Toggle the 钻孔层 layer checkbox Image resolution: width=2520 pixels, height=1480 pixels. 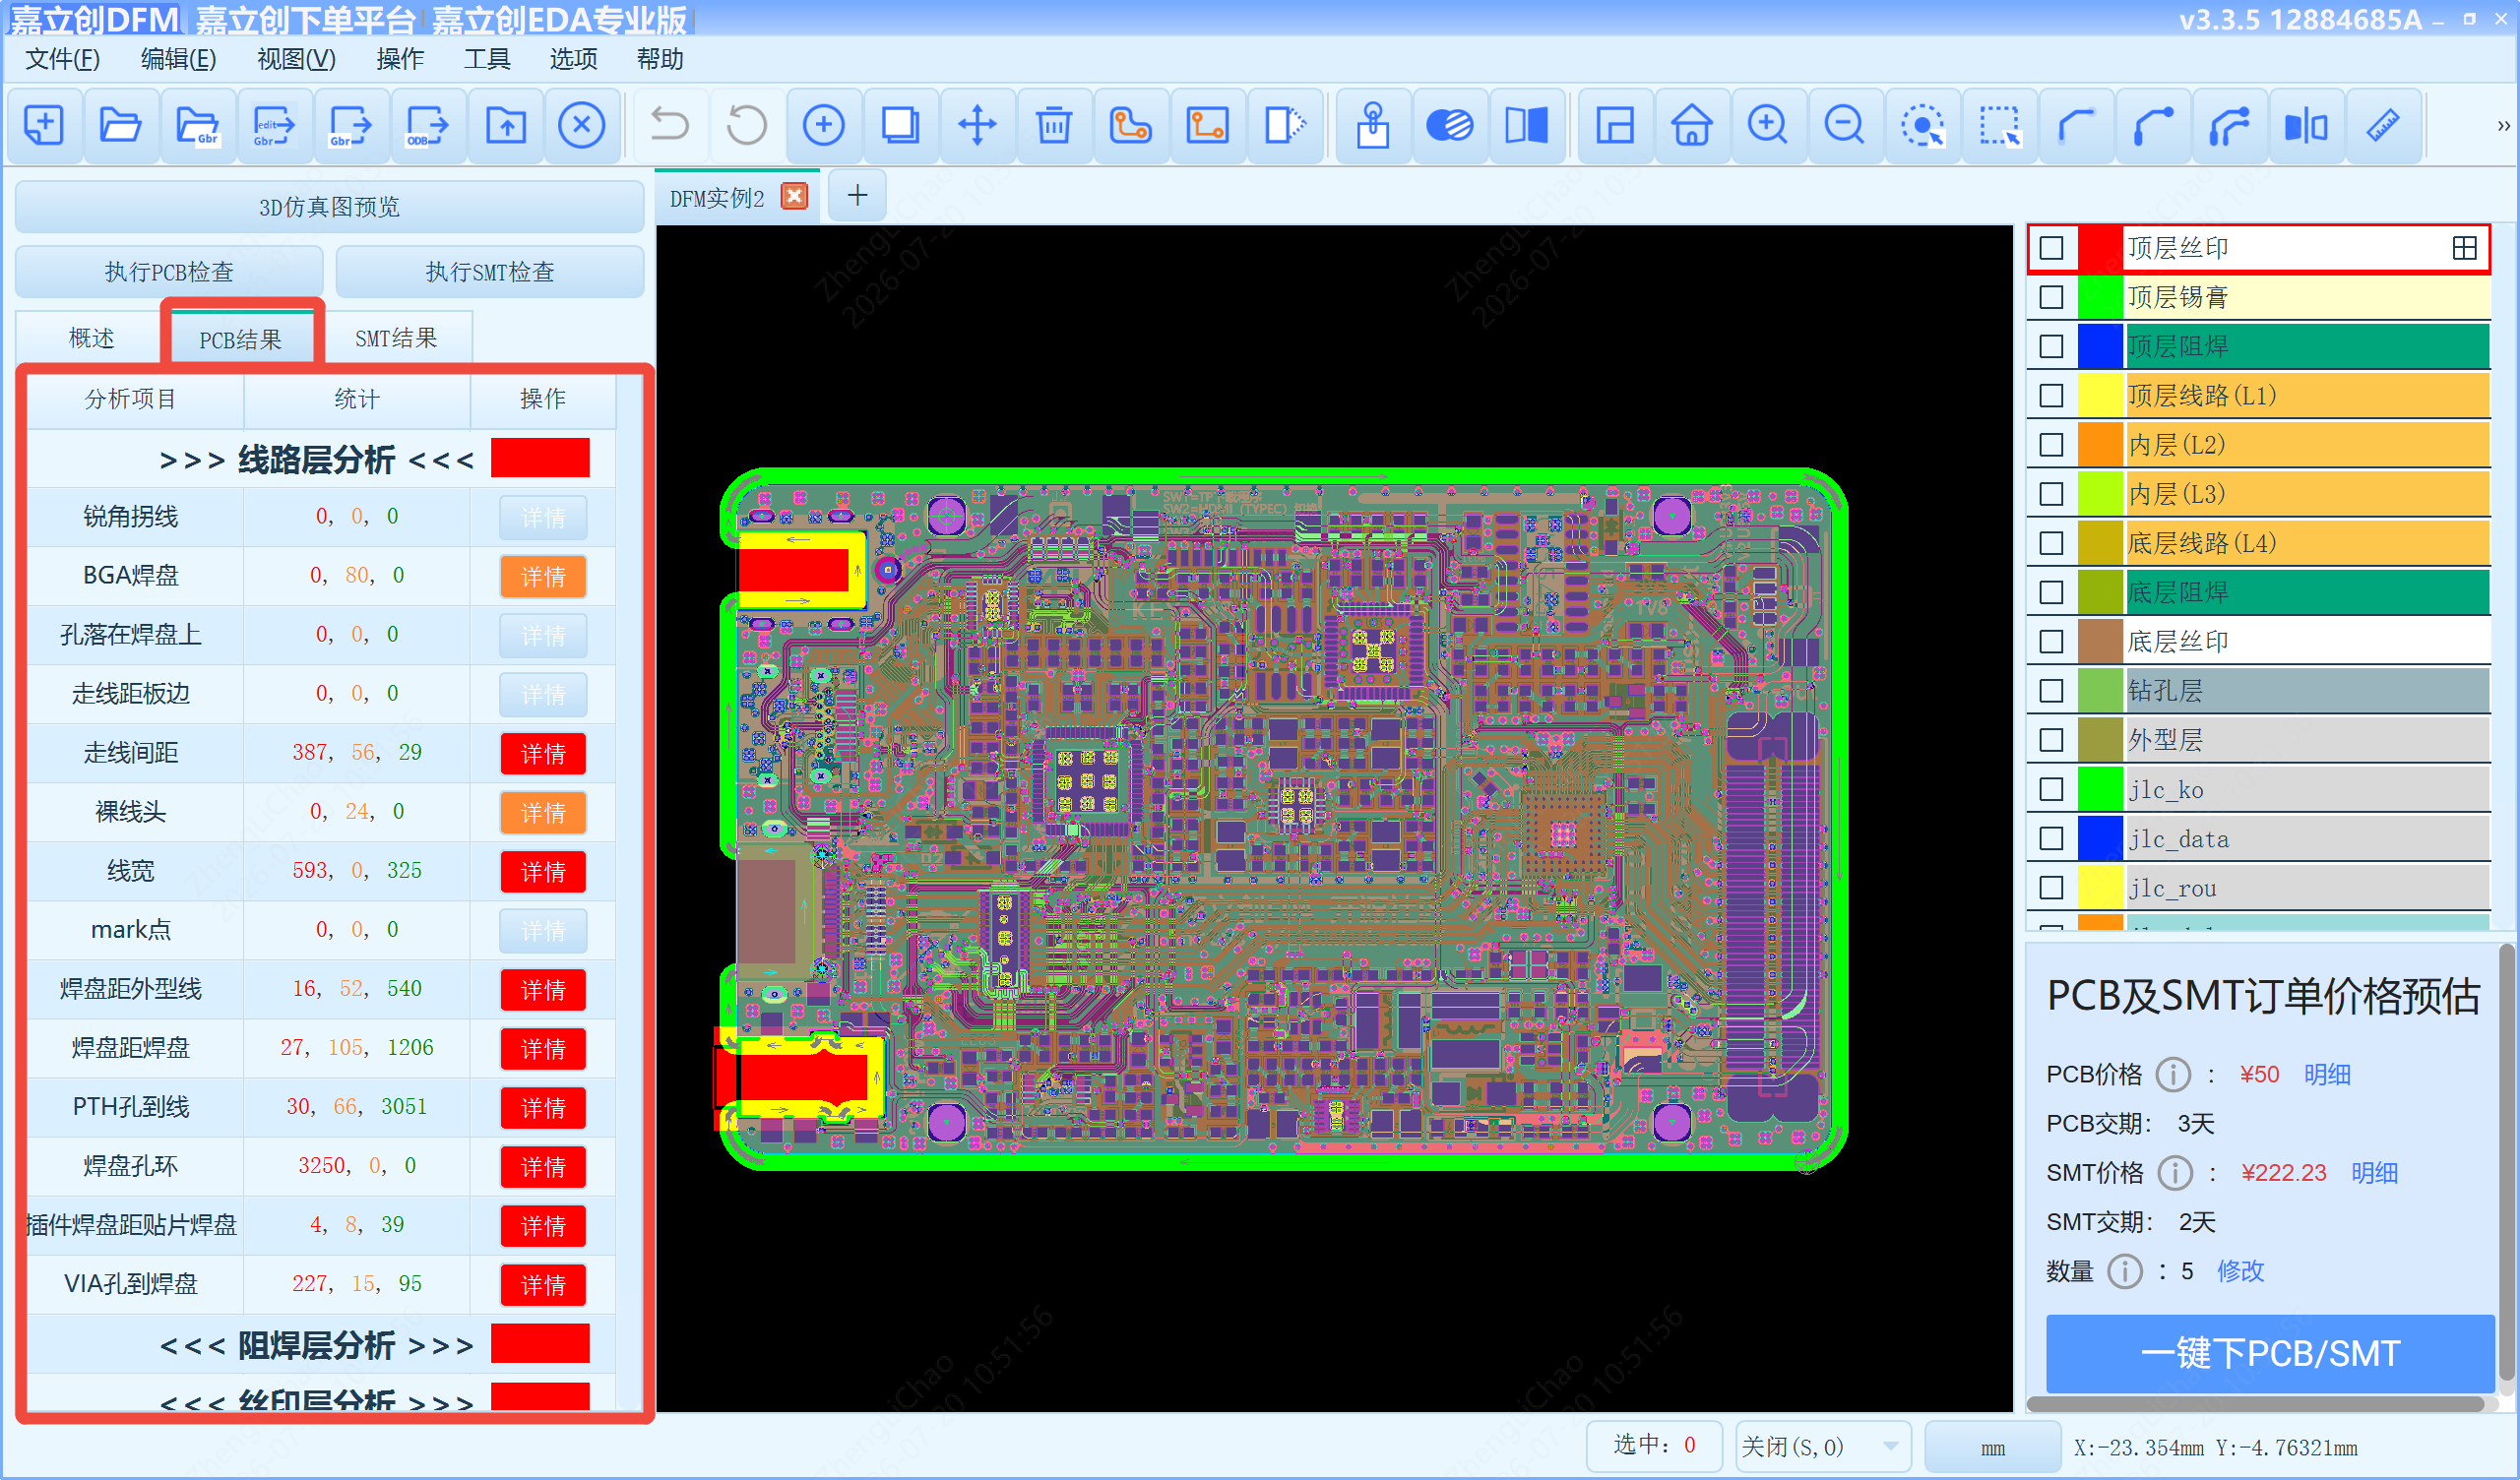tap(2051, 691)
